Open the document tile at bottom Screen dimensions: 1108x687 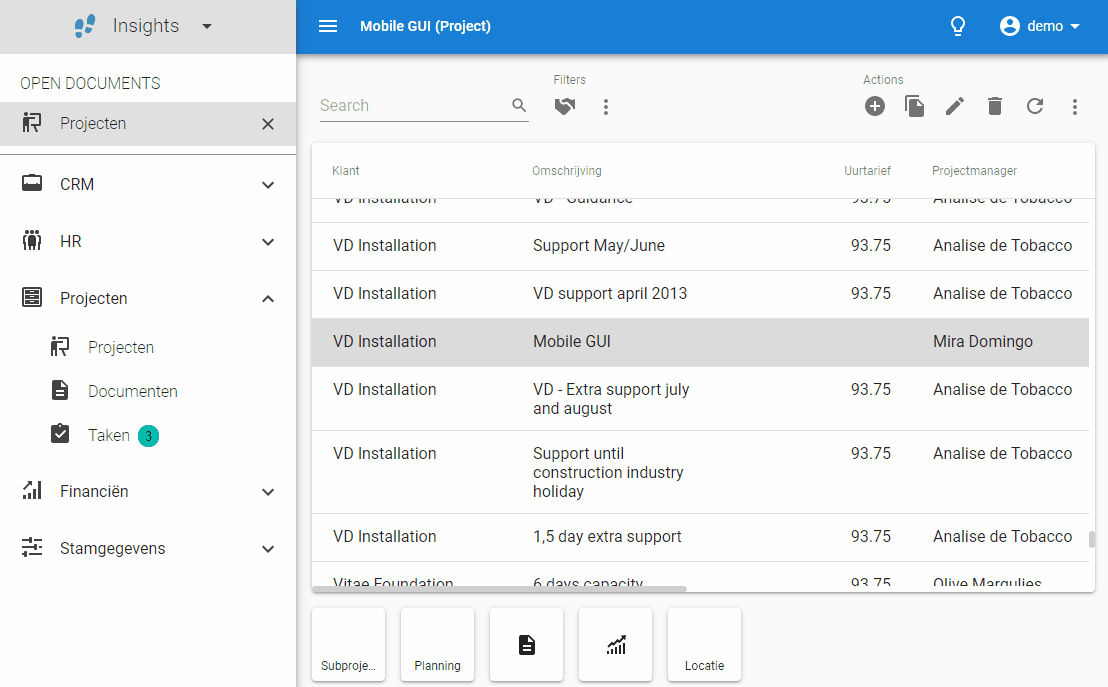point(526,645)
